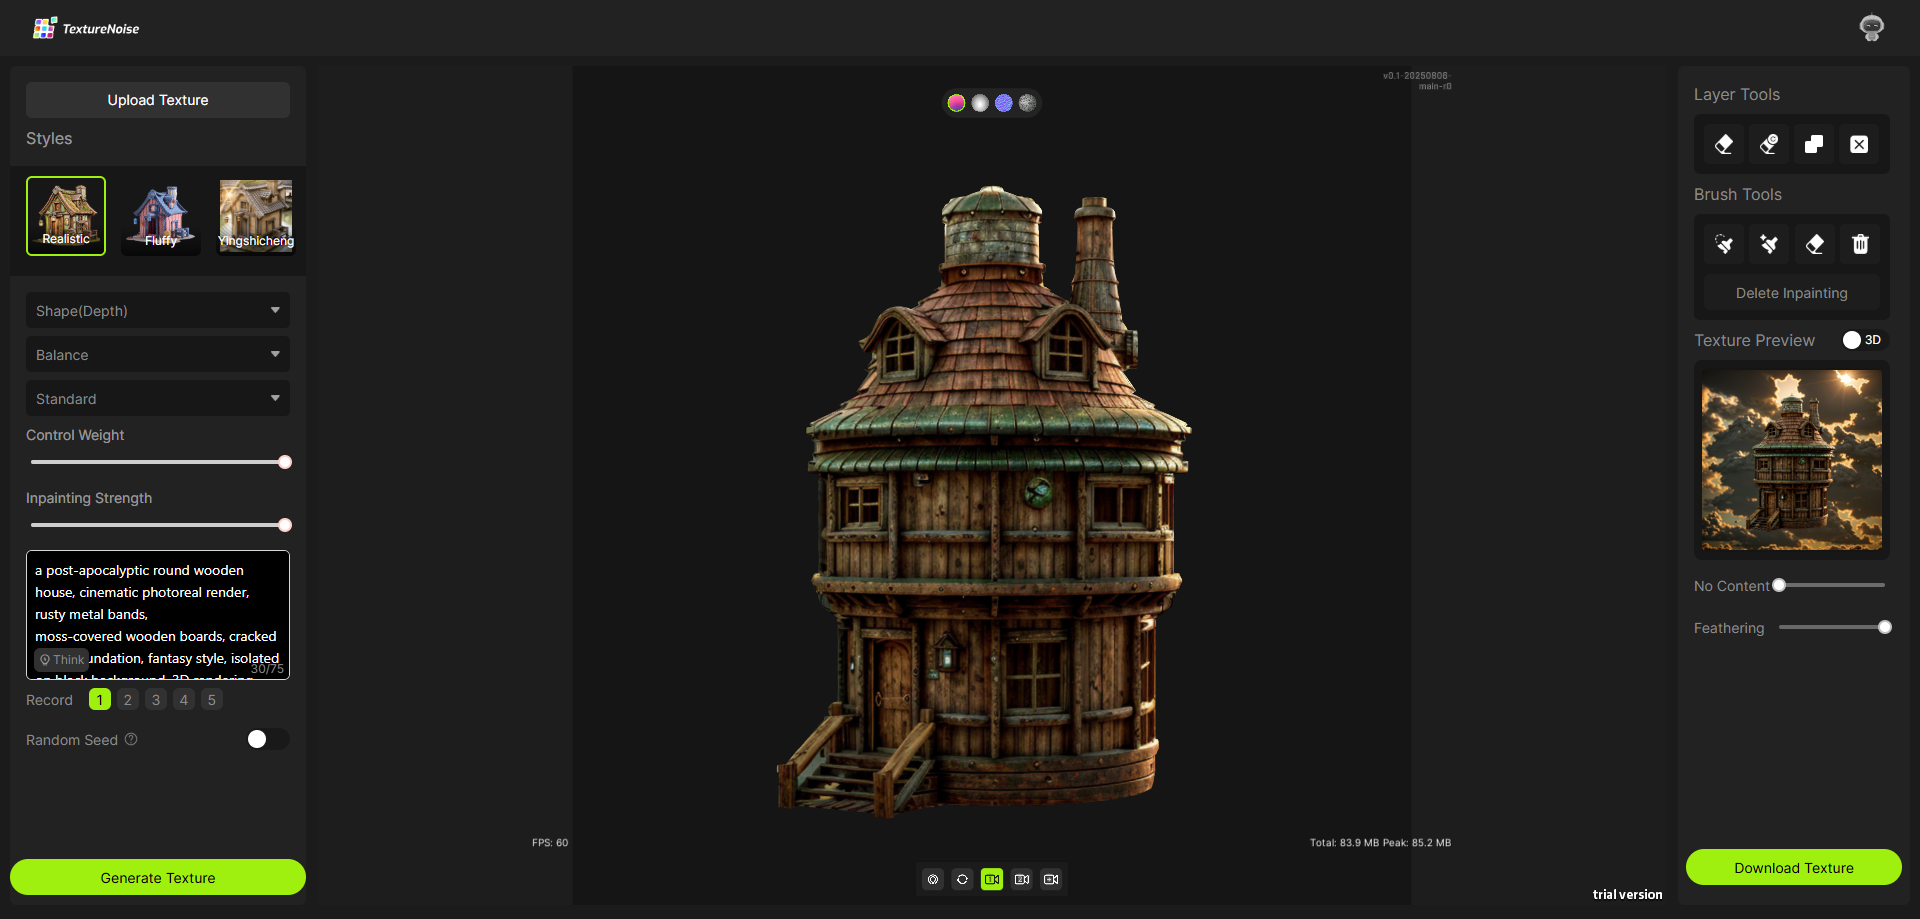Select record slot 4
Screen dimensions: 1920x919
click(x=184, y=700)
